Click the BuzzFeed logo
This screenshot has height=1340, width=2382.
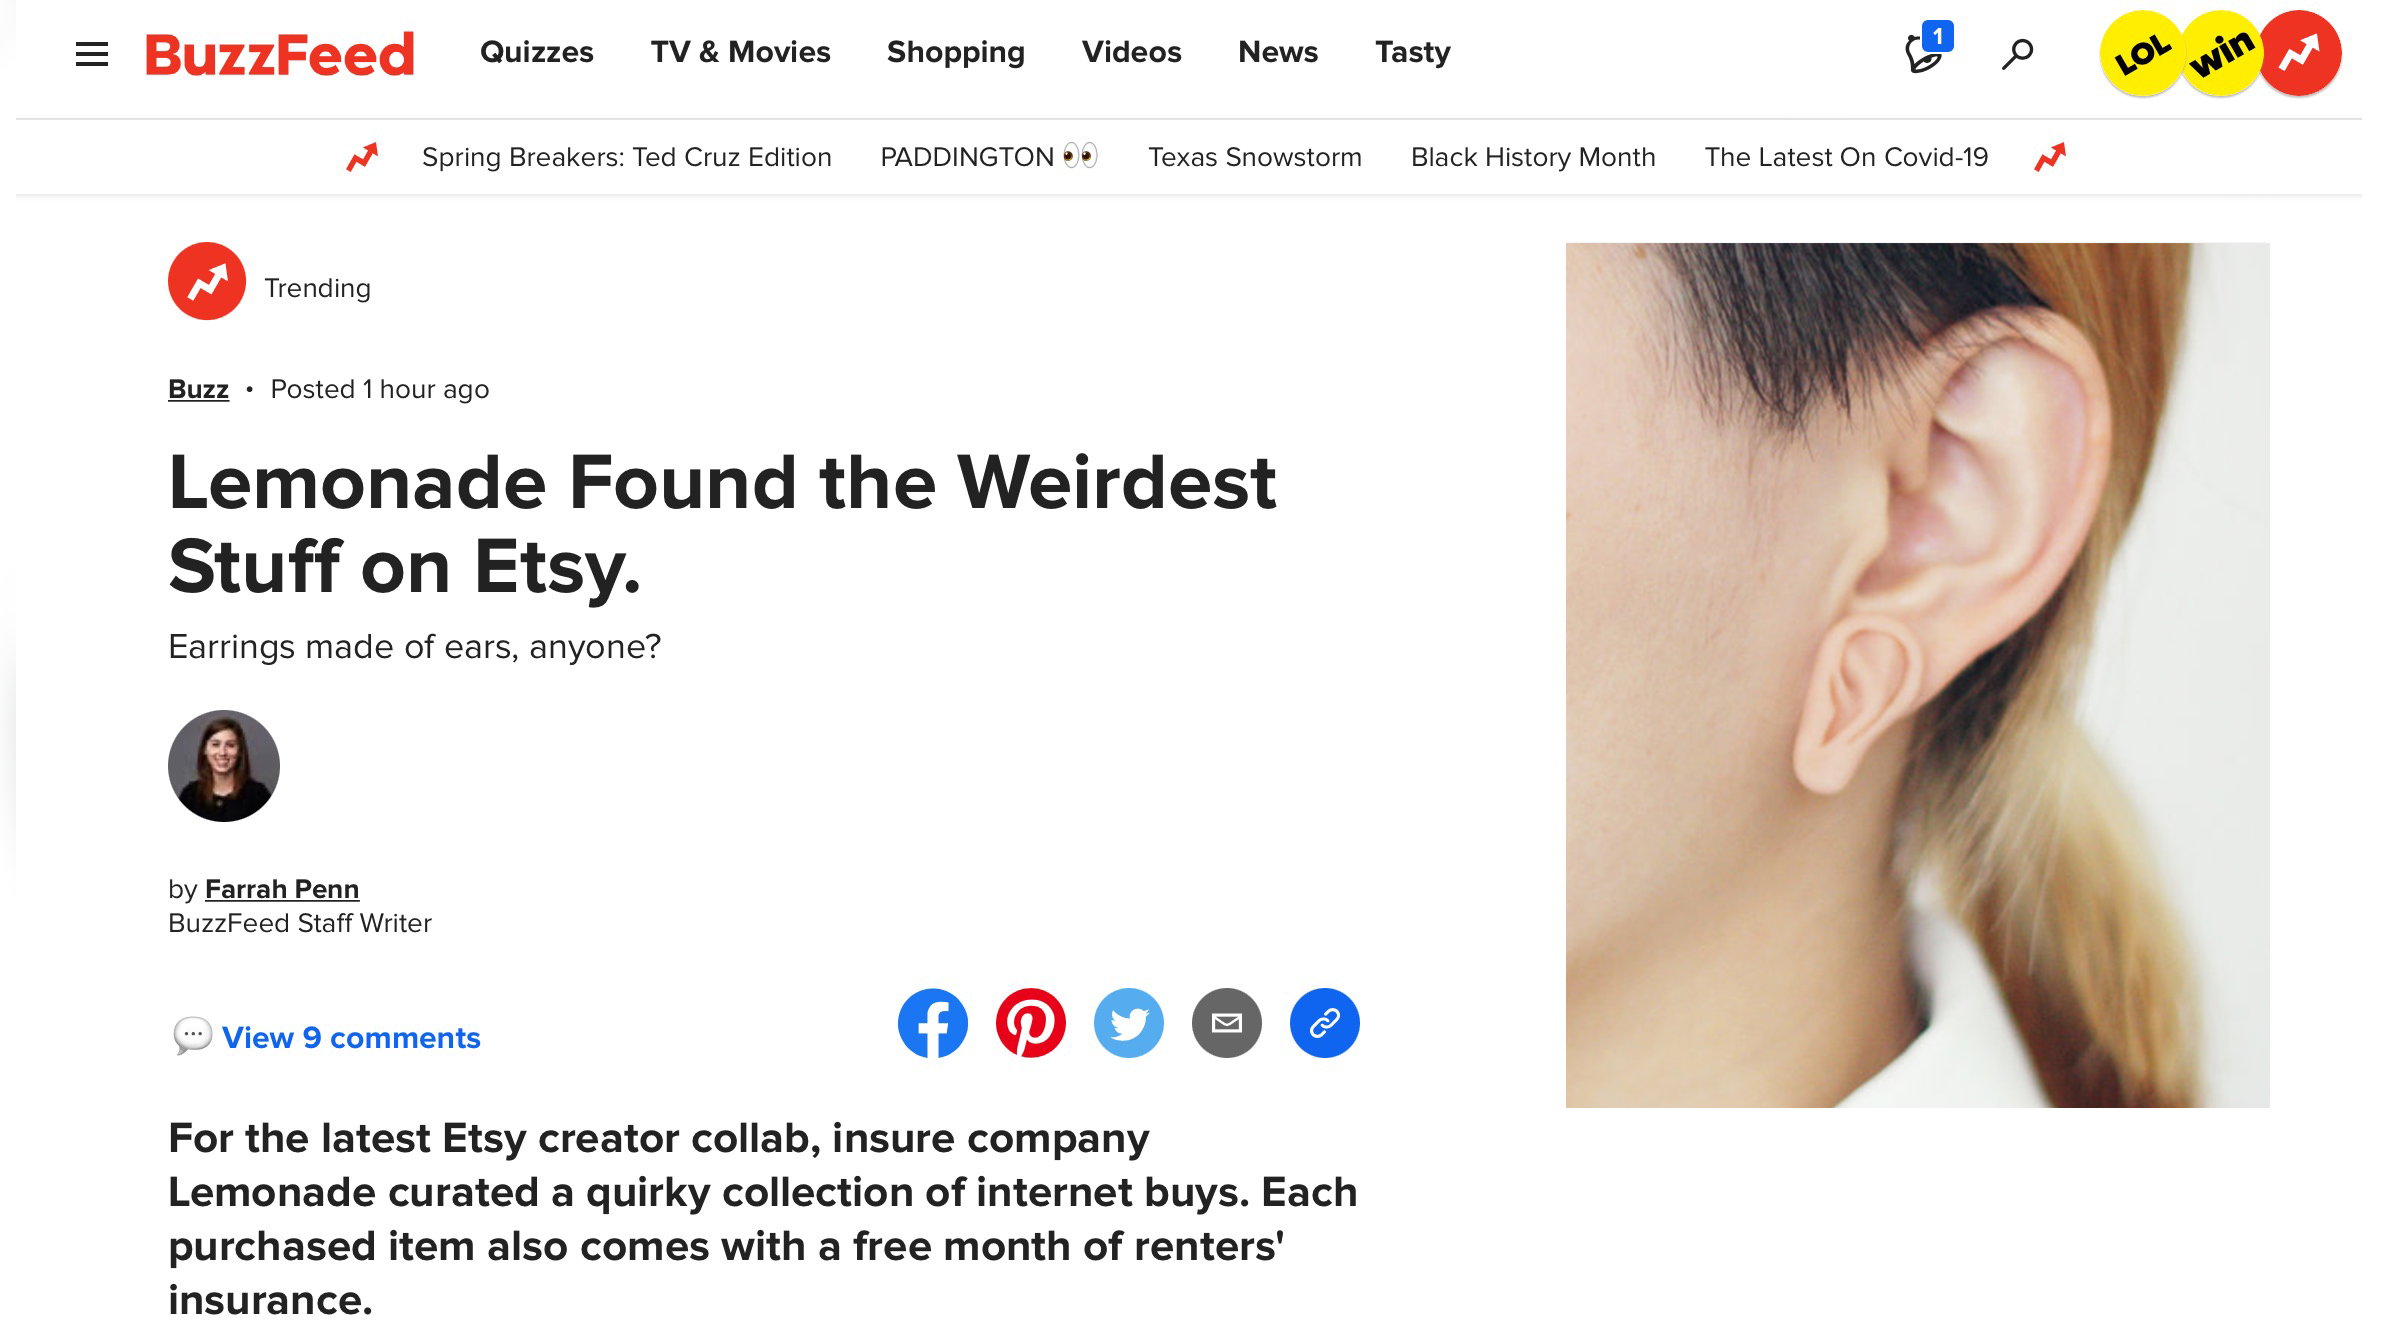pyautogui.click(x=280, y=54)
